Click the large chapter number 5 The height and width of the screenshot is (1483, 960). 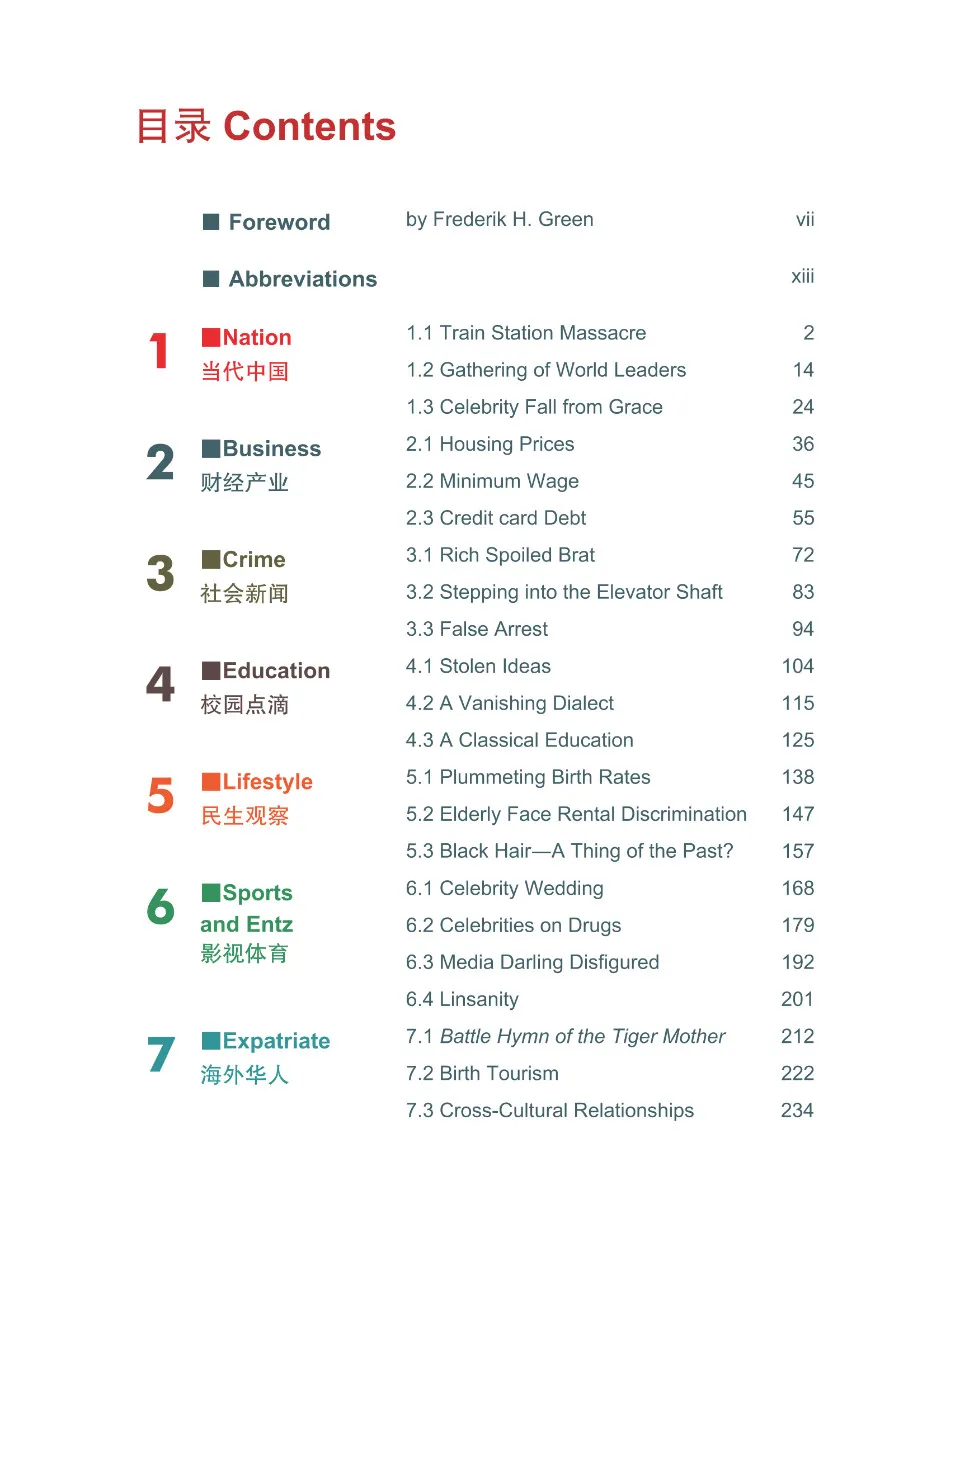160,796
